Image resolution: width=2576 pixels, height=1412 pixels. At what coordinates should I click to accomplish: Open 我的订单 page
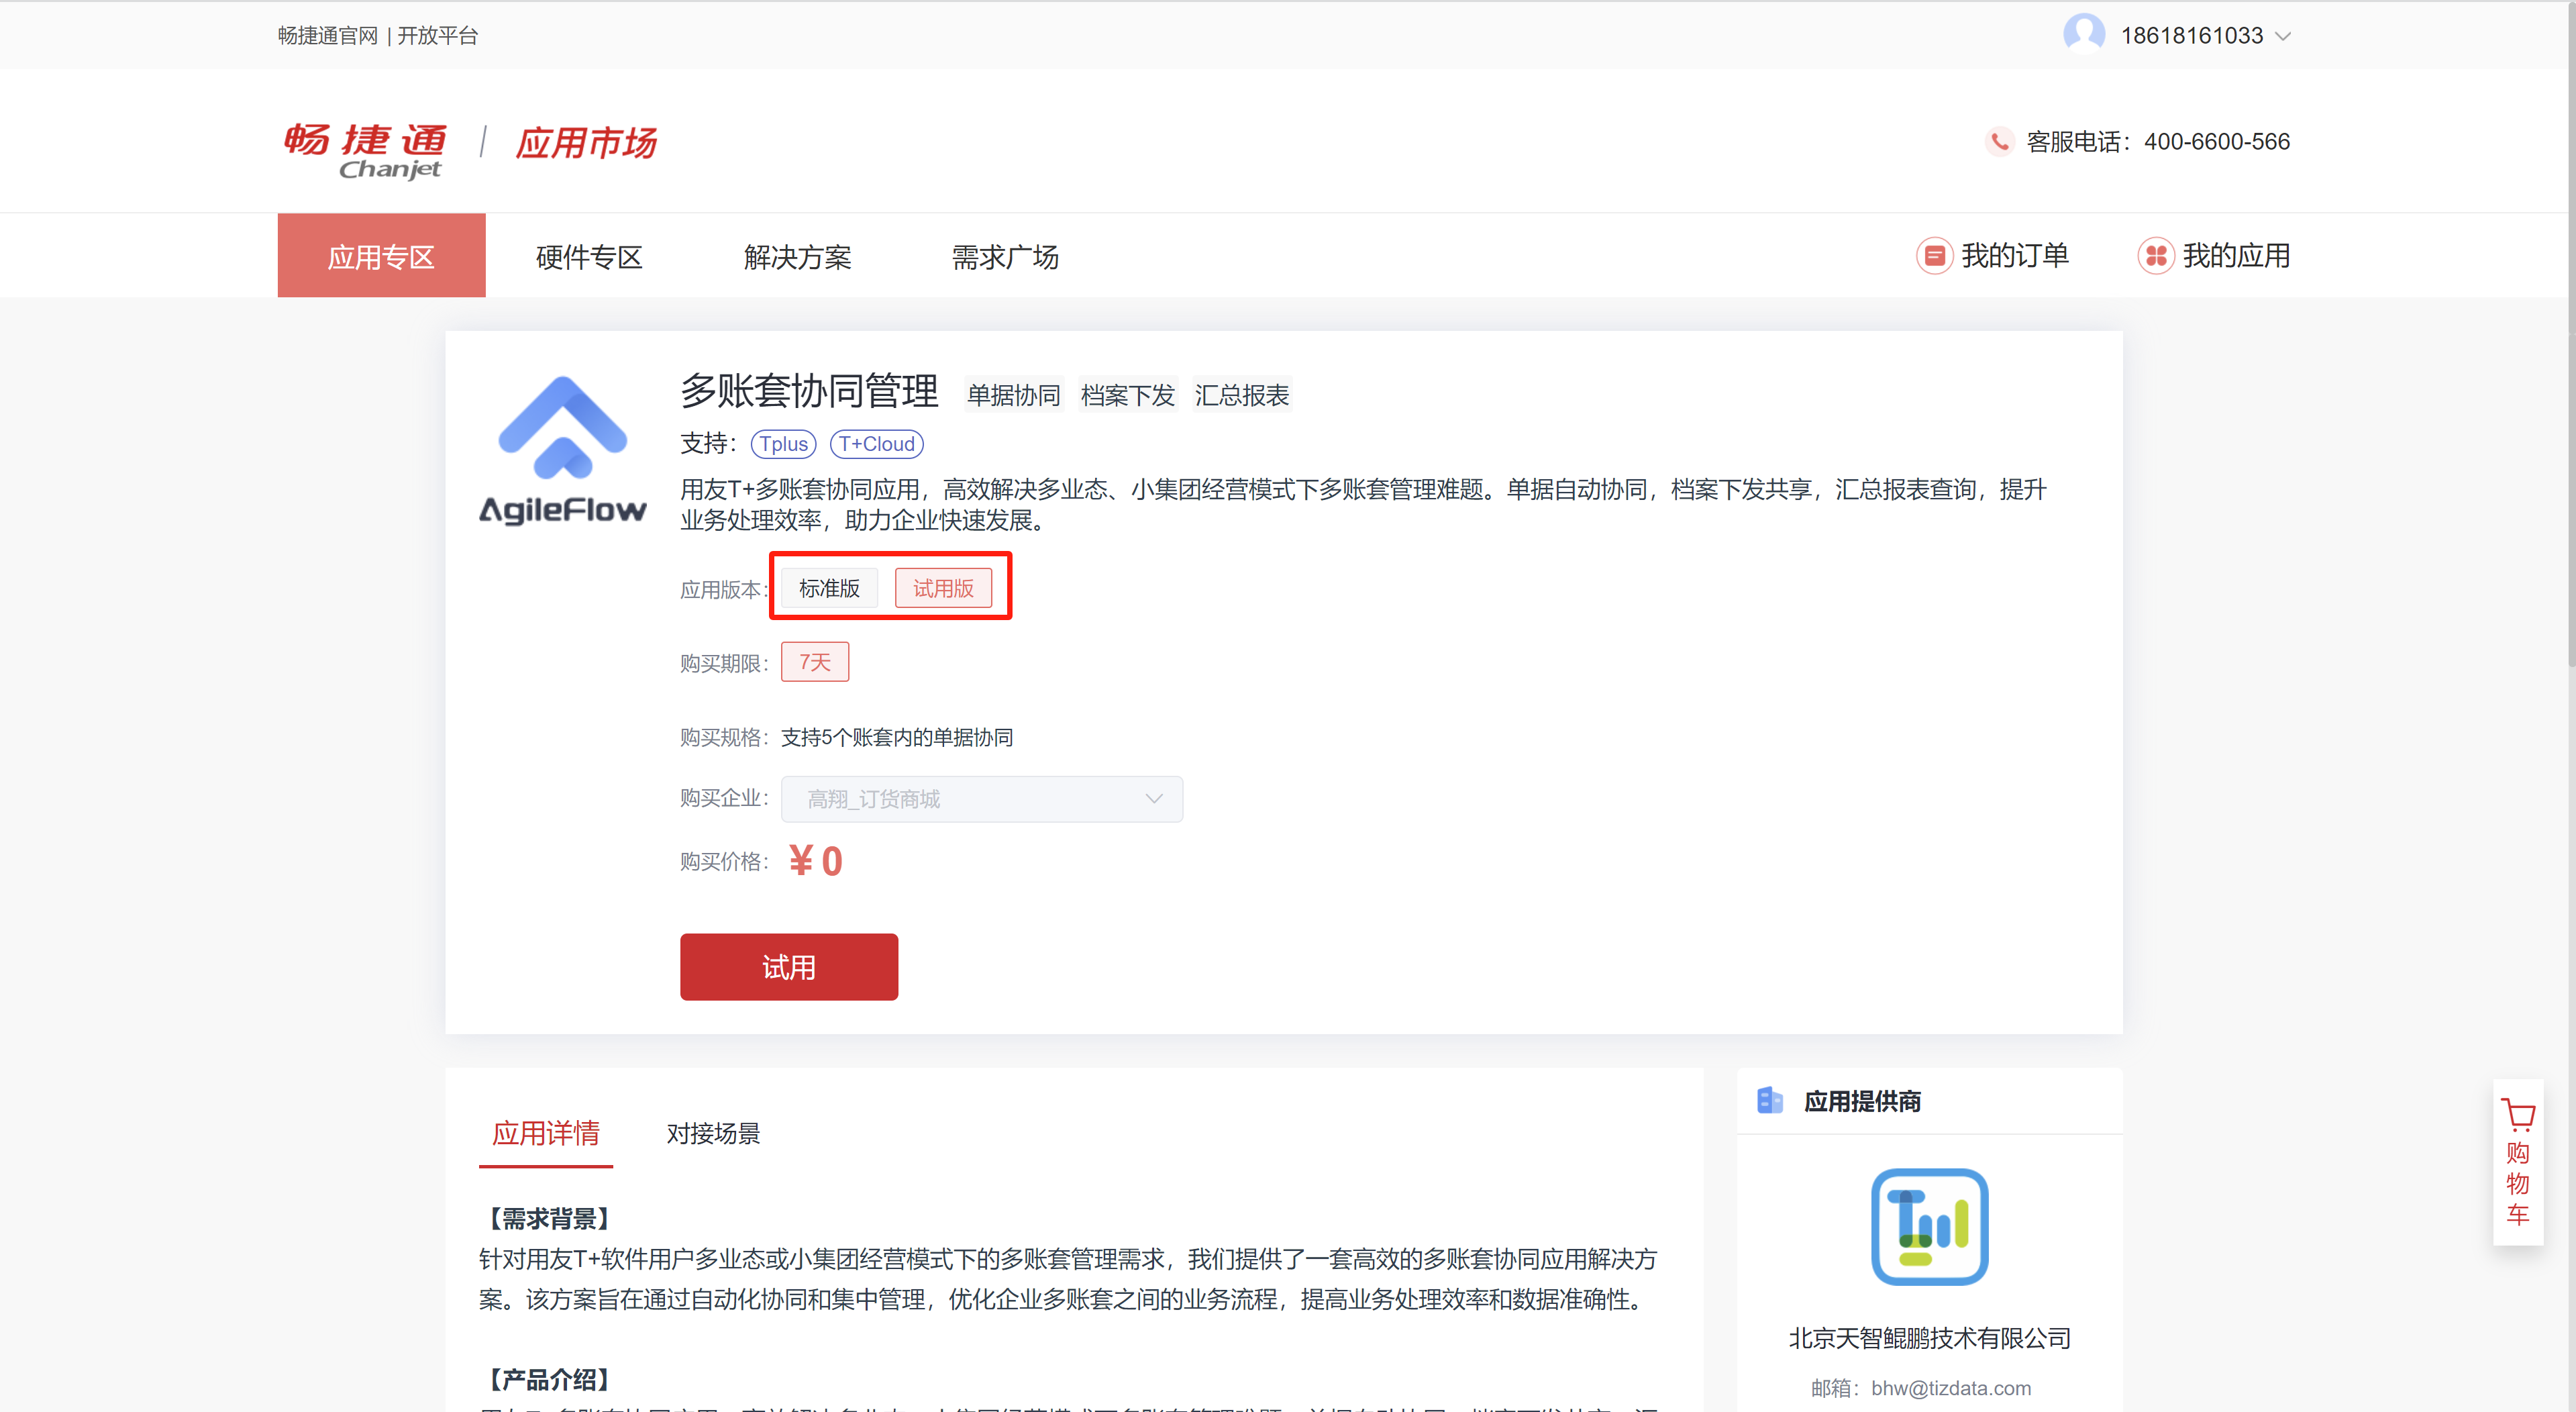pyautogui.click(x=2015, y=256)
